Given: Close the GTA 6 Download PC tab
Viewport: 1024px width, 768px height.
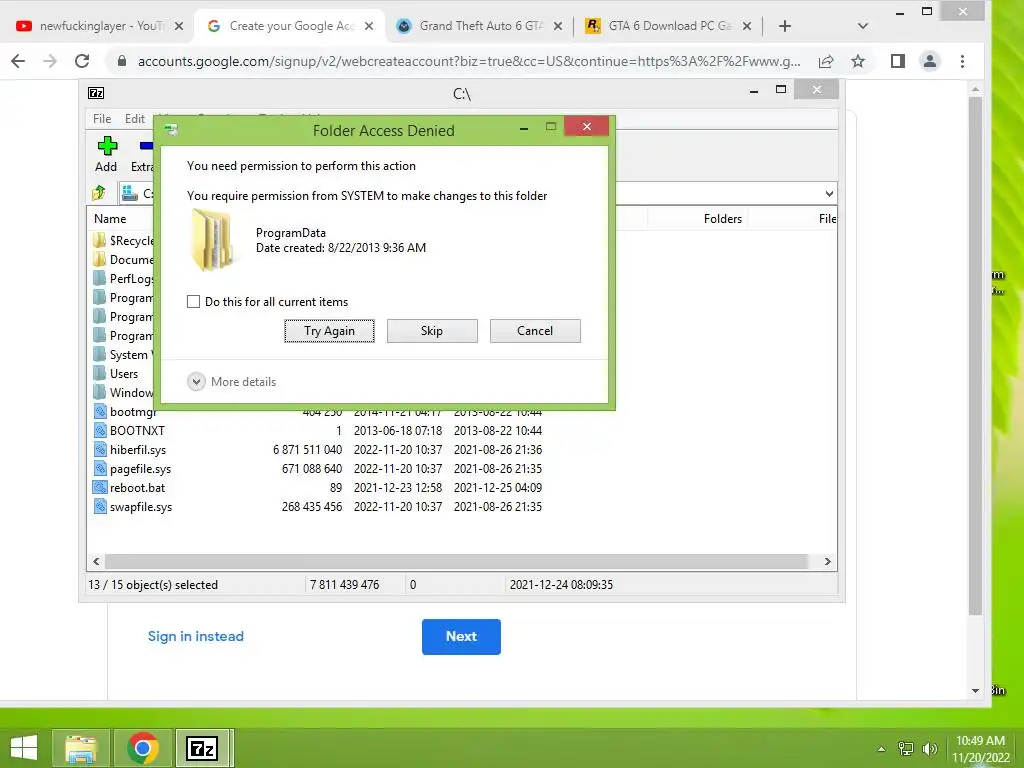Looking at the screenshot, I should click(x=747, y=26).
